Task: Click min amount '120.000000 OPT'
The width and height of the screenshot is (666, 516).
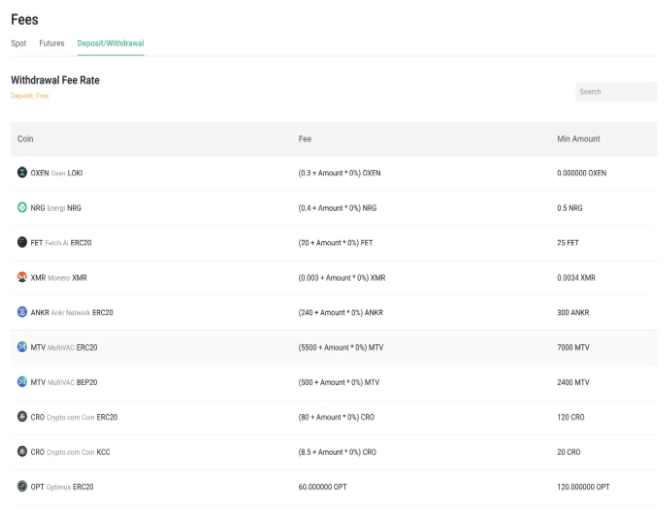Action: pyautogui.click(x=584, y=487)
